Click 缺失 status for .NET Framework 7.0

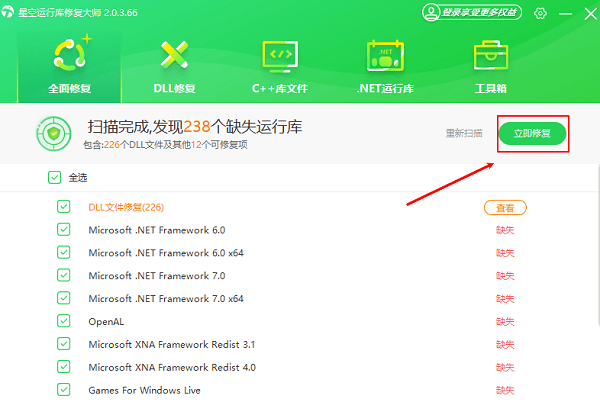pyautogui.click(x=505, y=276)
